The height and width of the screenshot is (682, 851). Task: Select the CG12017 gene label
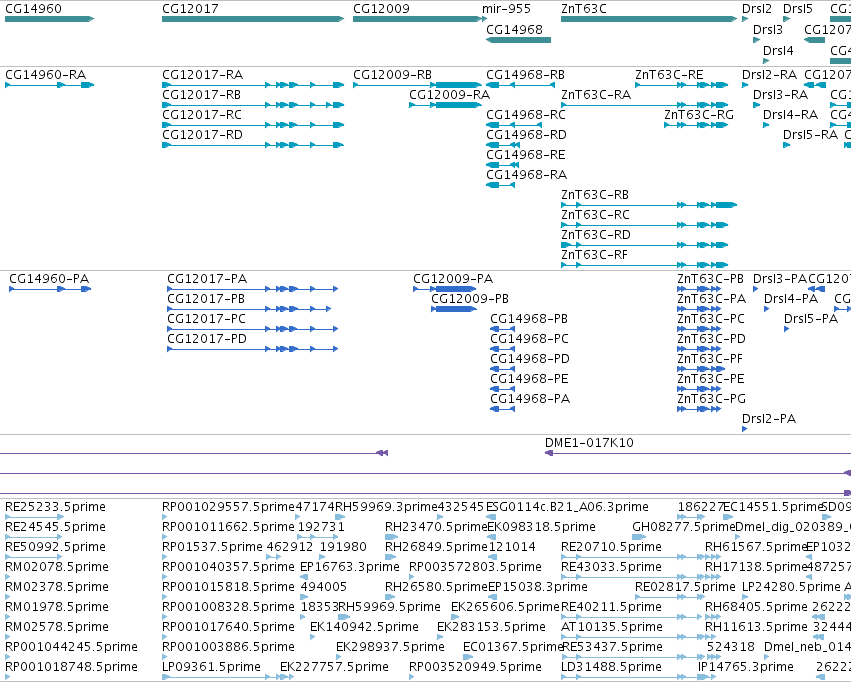click(x=190, y=9)
